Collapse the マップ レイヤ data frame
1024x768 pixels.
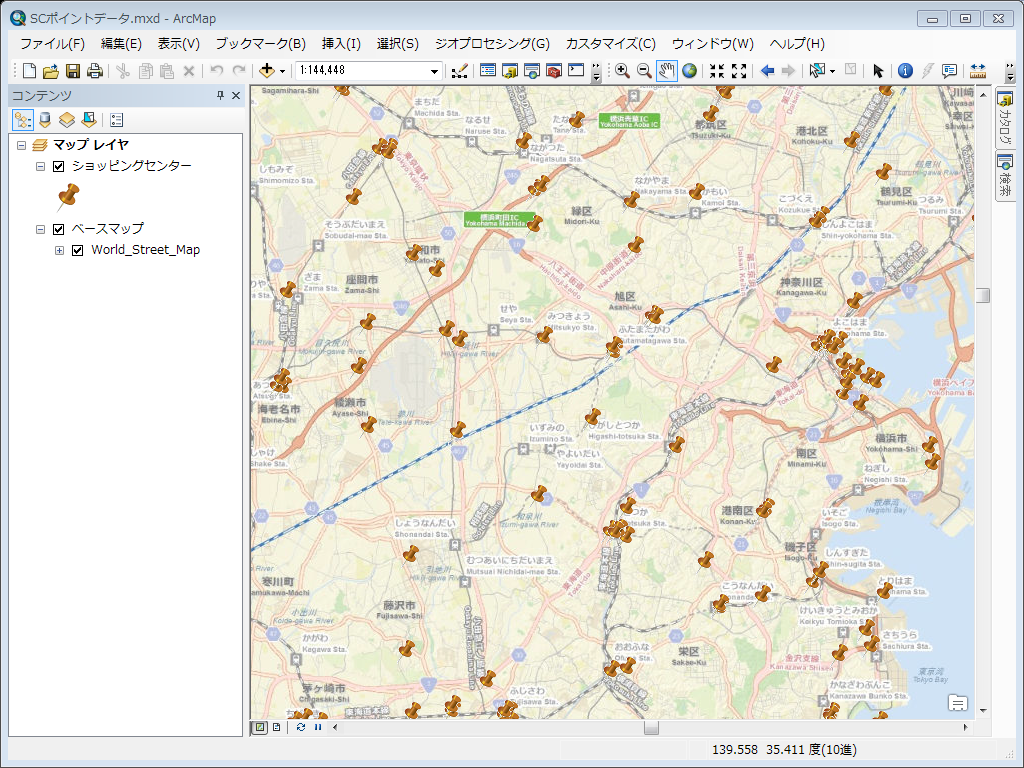point(22,145)
